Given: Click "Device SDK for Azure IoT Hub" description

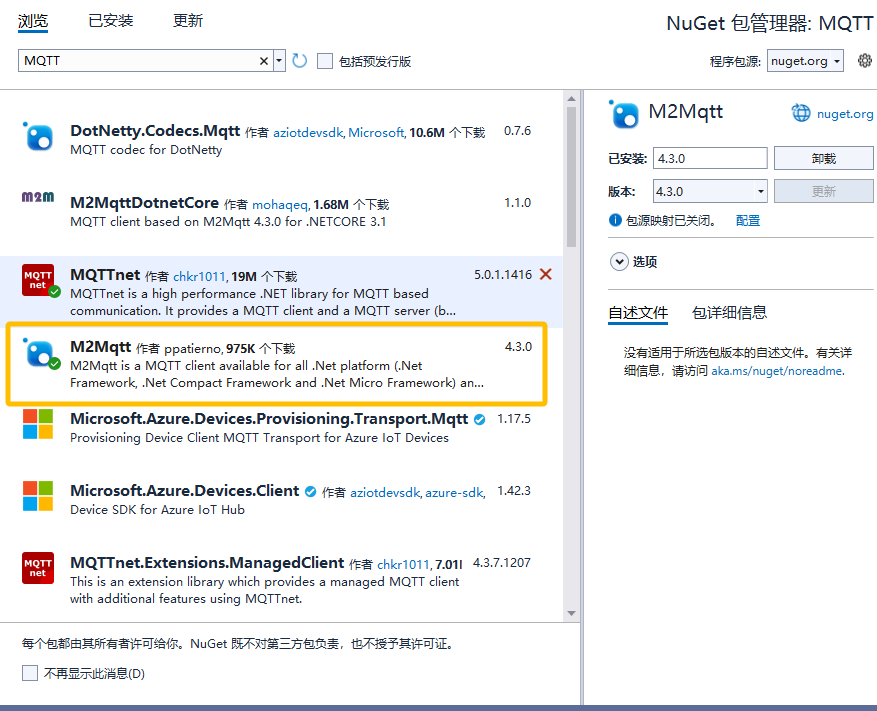Looking at the screenshot, I should (157, 510).
